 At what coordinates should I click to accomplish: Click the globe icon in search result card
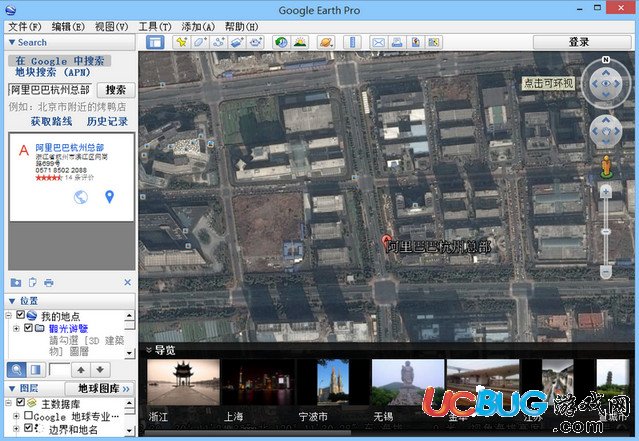click(x=81, y=197)
